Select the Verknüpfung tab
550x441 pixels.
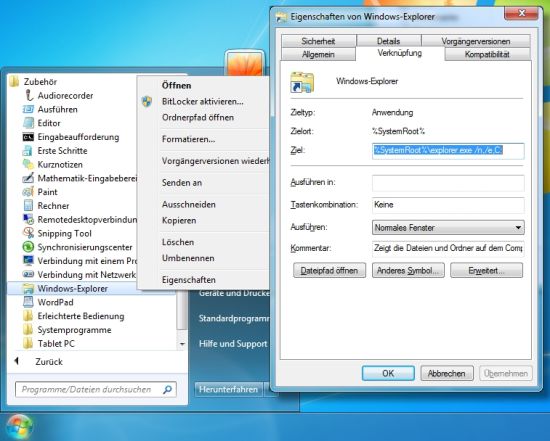400,53
